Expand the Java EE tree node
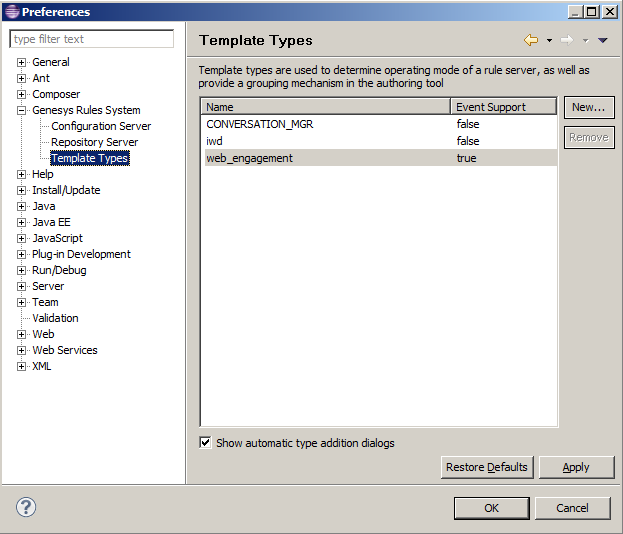This screenshot has height=534, width=623. (21, 222)
